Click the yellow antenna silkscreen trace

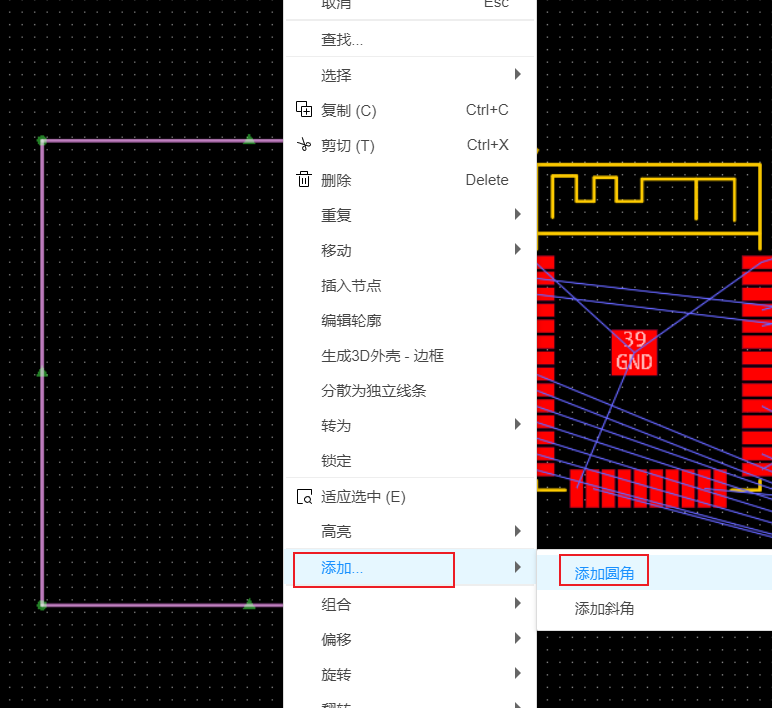[643, 196]
